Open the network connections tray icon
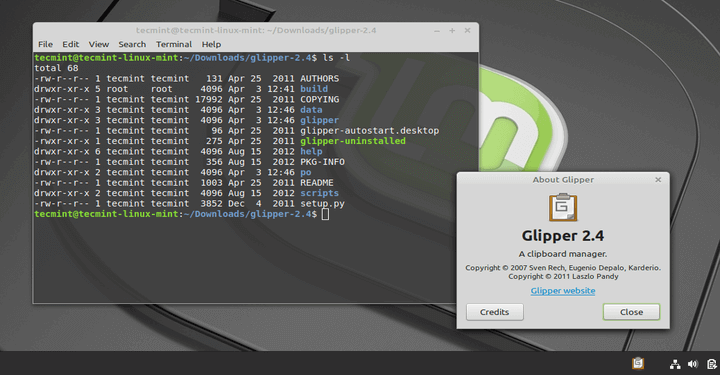The width and height of the screenshot is (720, 375). click(675, 364)
